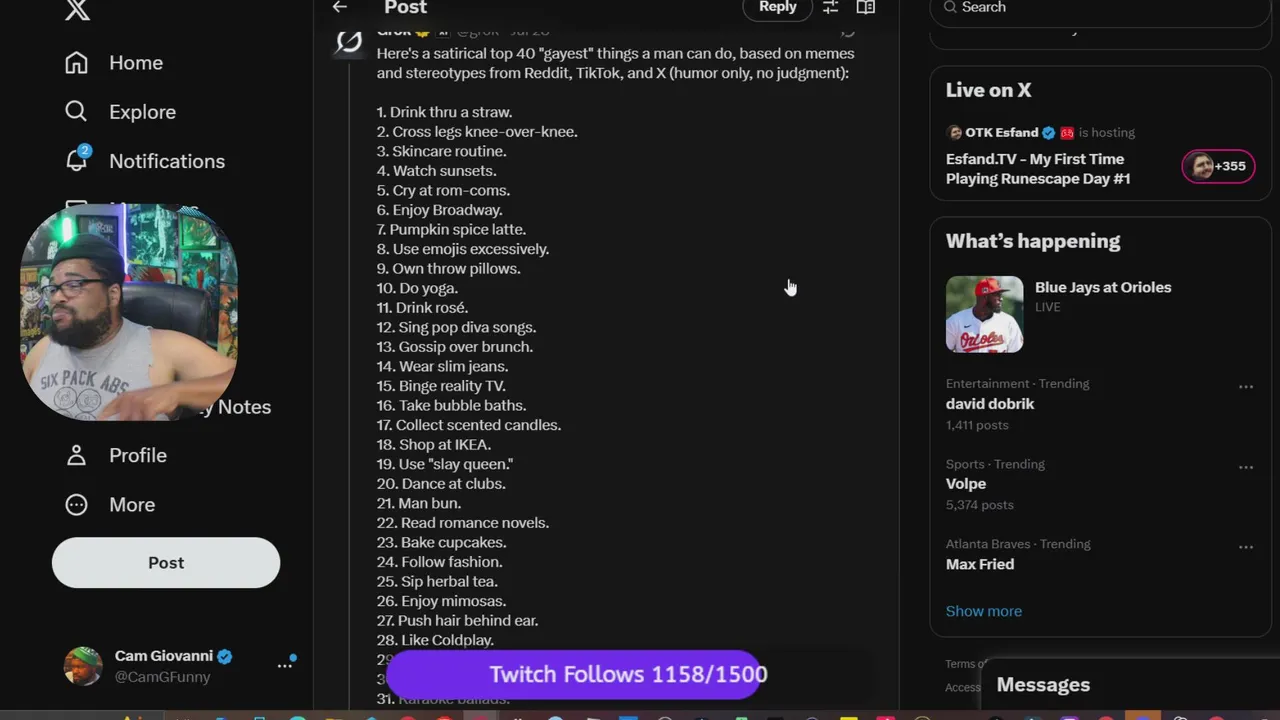This screenshot has height=720, width=1280.
Task: Open the Explore magnifier icon
Action: (x=76, y=111)
